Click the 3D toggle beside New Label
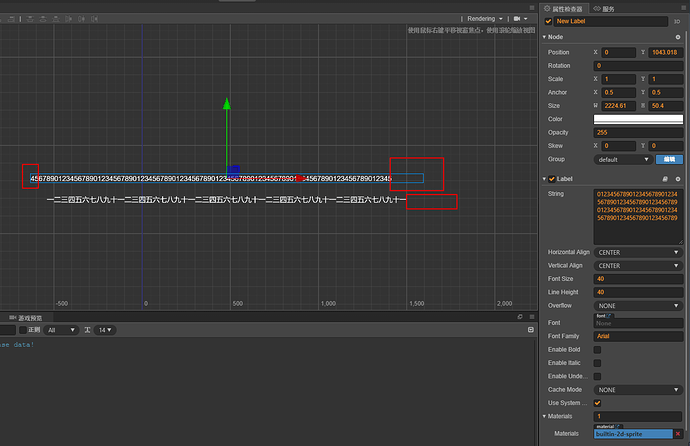The height and width of the screenshot is (446, 690). (677, 22)
